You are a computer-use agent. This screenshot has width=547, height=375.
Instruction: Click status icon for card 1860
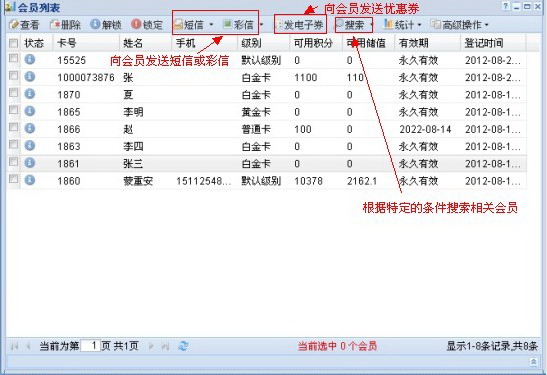point(30,180)
